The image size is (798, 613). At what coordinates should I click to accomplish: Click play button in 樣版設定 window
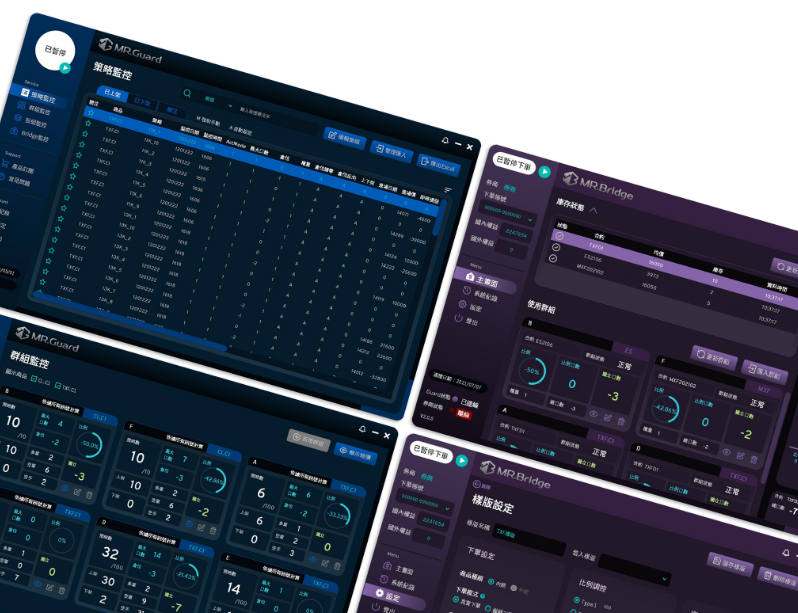coord(462,461)
